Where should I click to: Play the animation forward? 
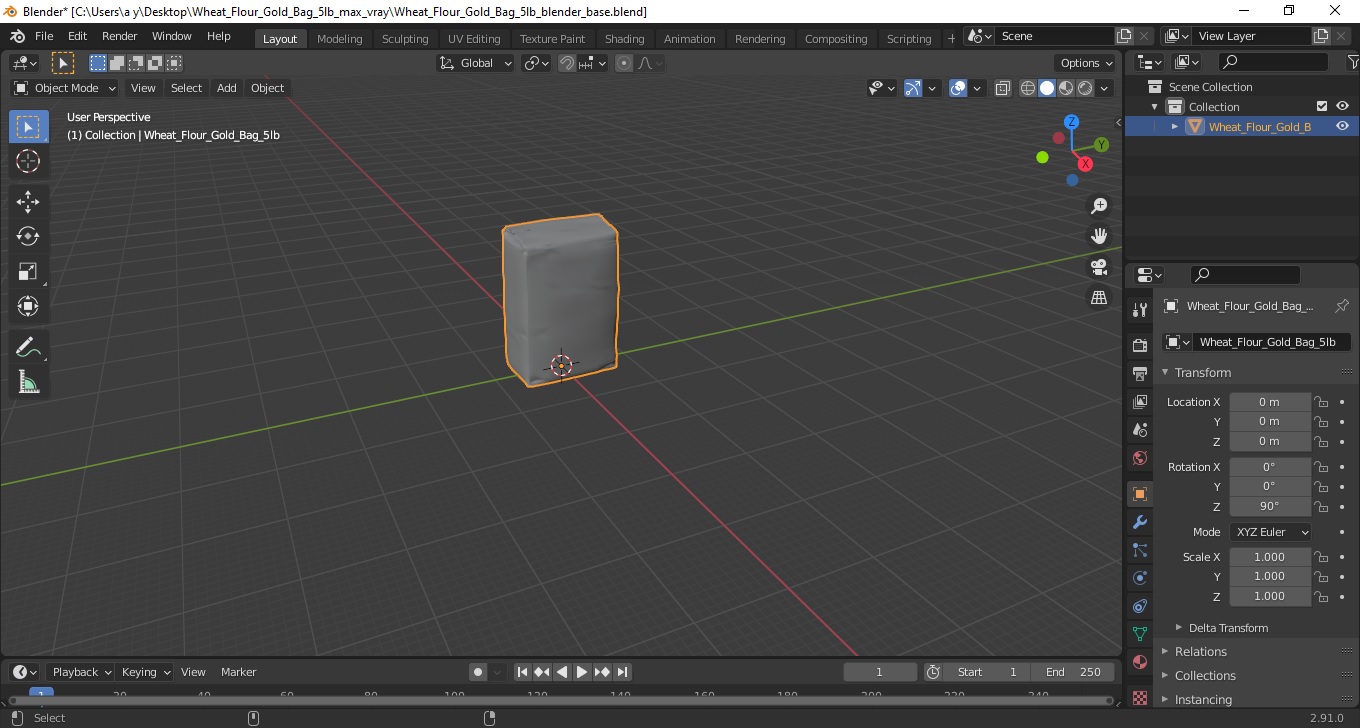click(582, 672)
